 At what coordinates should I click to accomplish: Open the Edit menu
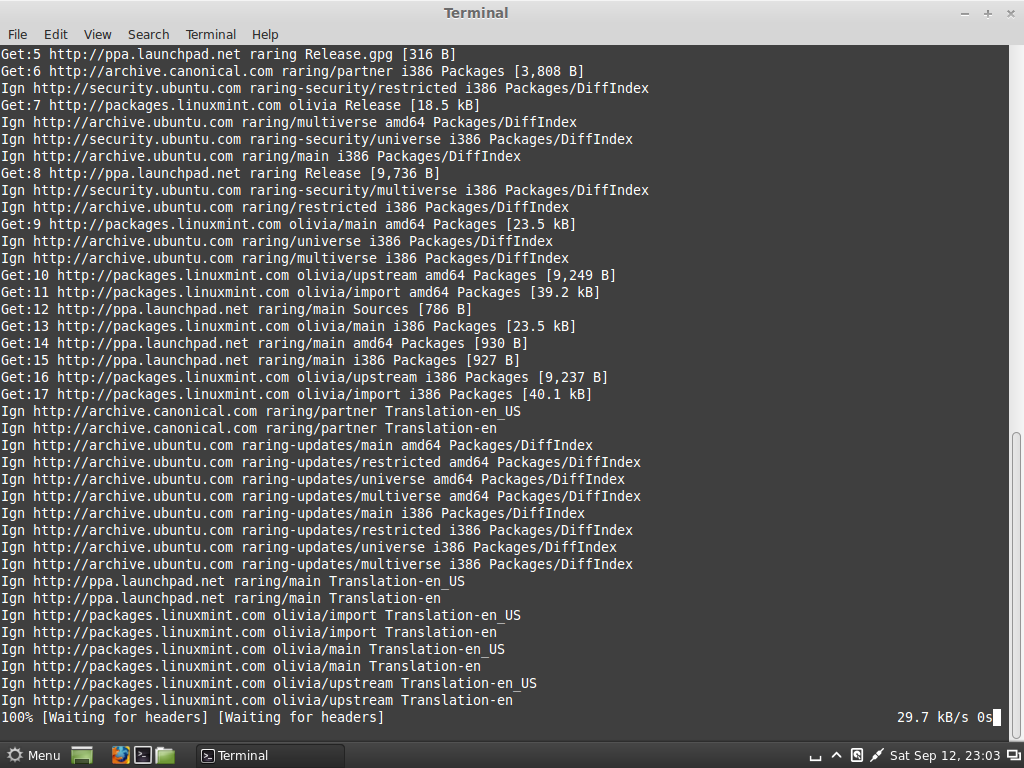point(56,35)
